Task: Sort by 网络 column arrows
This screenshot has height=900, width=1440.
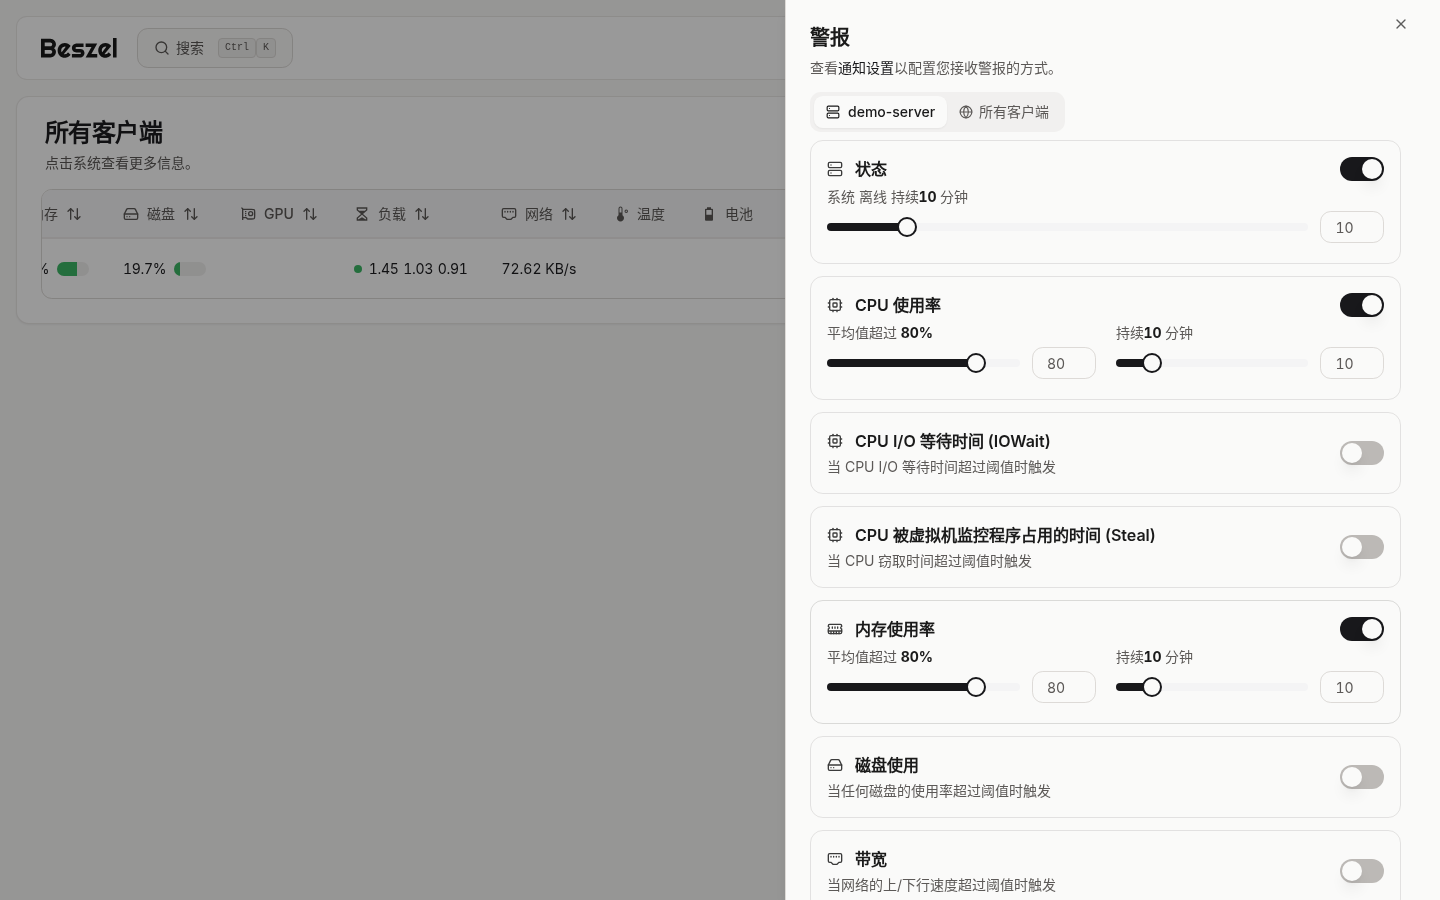Action: pyautogui.click(x=569, y=214)
